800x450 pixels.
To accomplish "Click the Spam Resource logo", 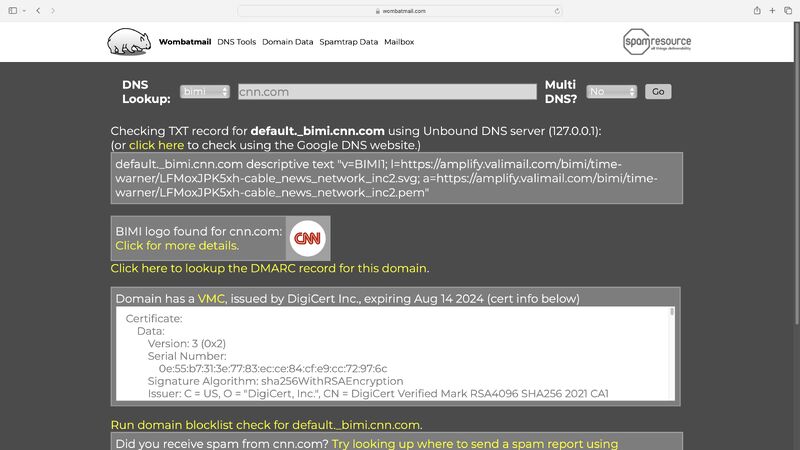I will [x=657, y=42].
